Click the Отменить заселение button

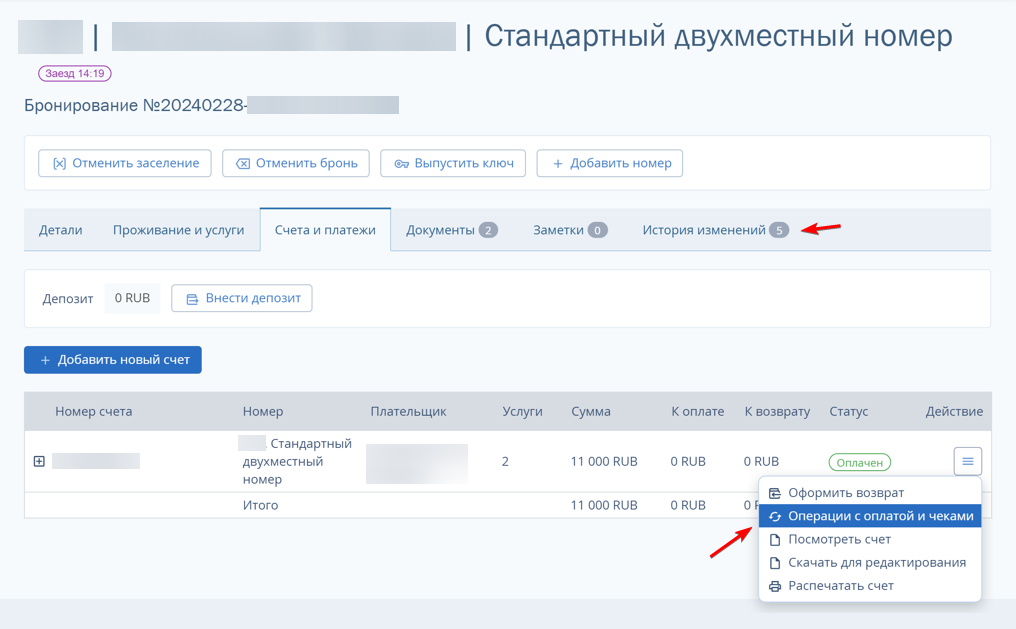click(124, 163)
